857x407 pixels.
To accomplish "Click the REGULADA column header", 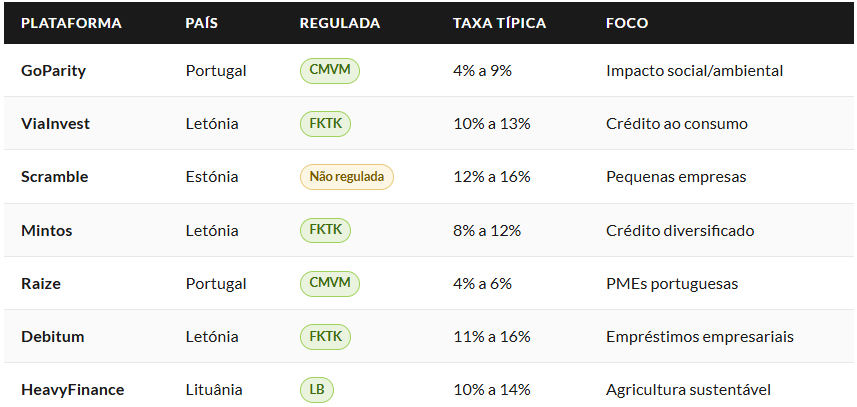I will 339,23.
